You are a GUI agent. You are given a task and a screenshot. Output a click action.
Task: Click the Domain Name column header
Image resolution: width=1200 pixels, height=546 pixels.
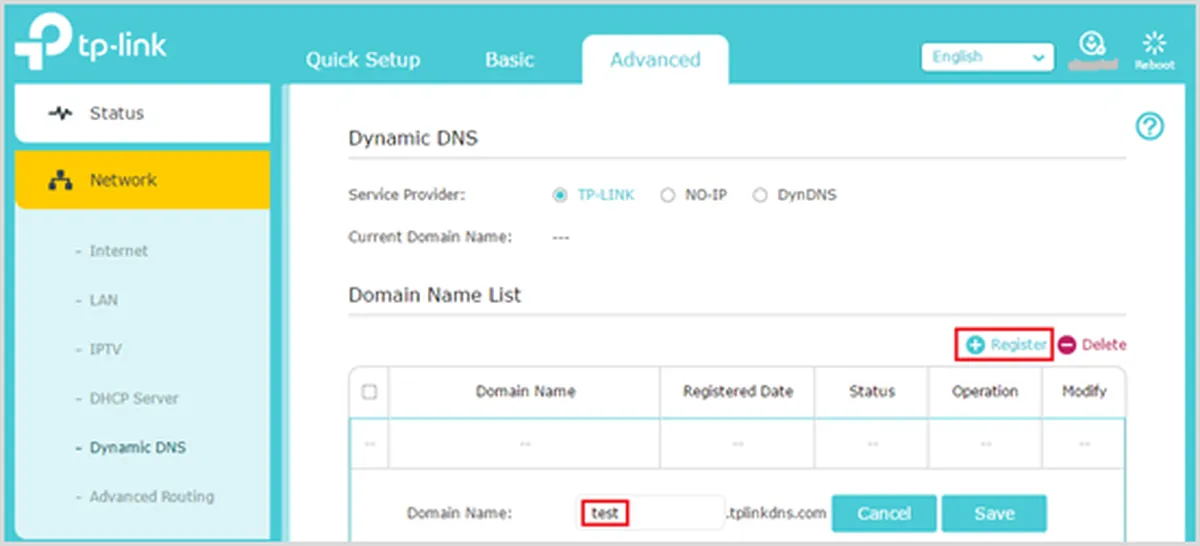(x=525, y=391)
